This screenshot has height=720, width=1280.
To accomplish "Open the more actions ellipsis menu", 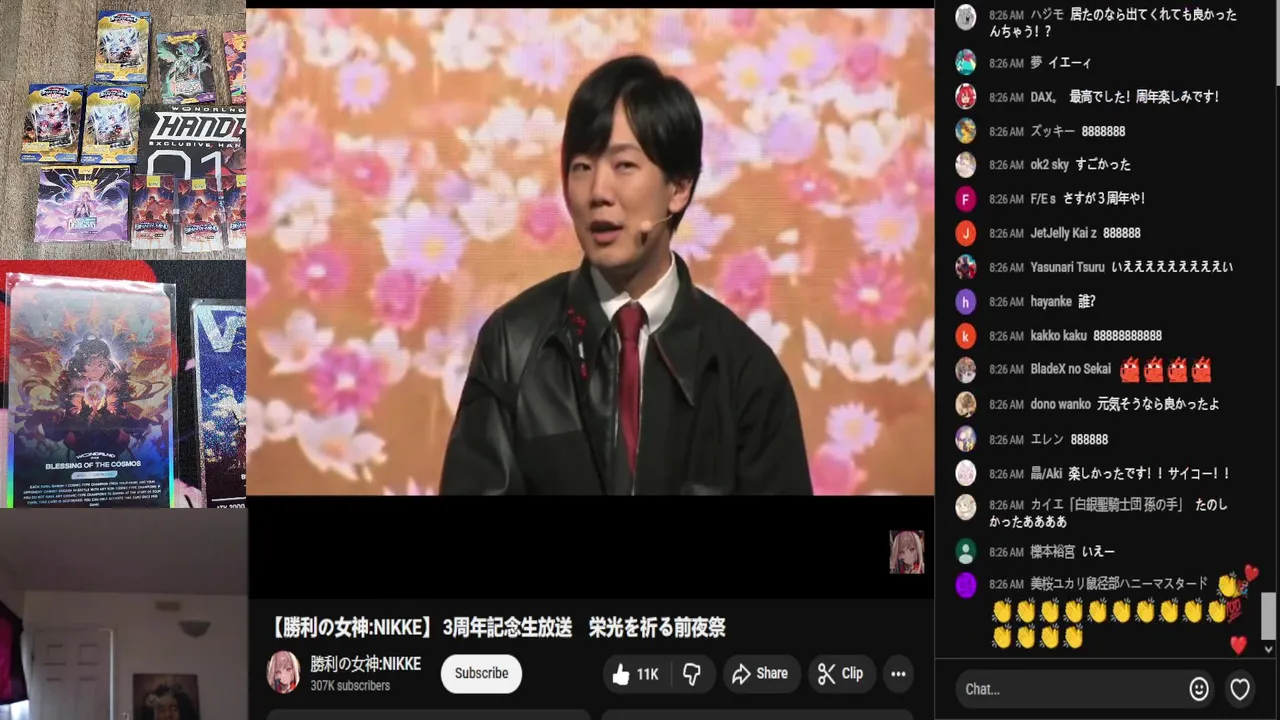I will (898, 674).
